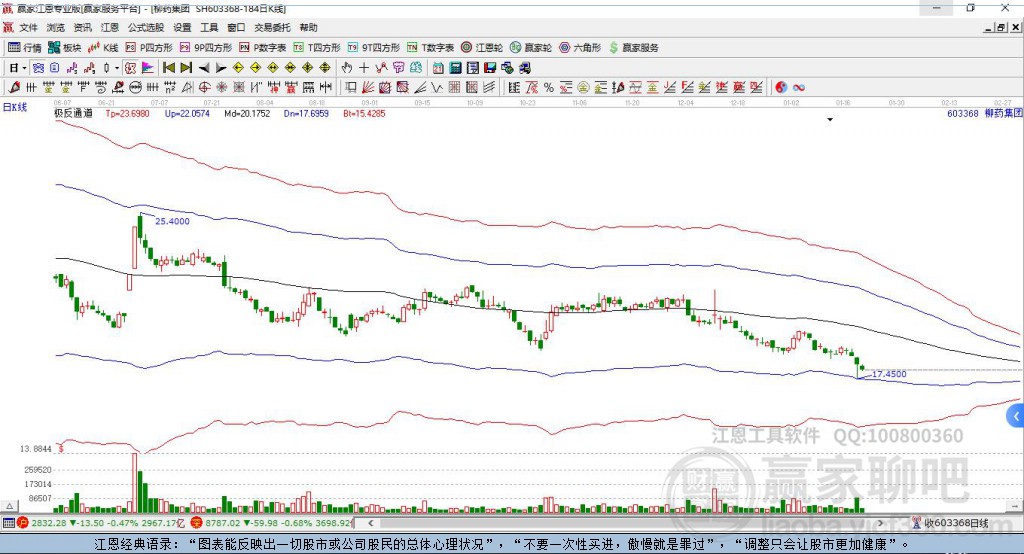
Task: Click the 柳药集团 stock name
Action: [x=1003, y=113]
